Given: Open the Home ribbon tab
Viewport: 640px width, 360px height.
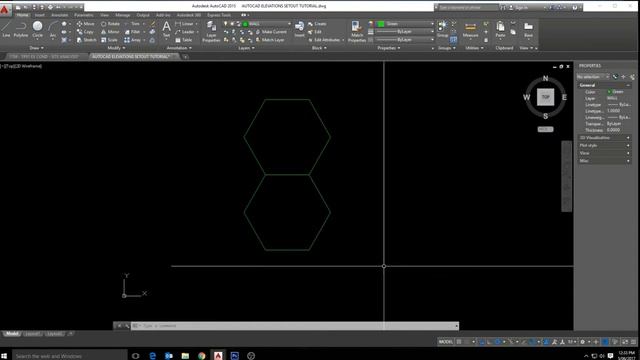Looking at the screenshot, I should [x=22, y=15].
